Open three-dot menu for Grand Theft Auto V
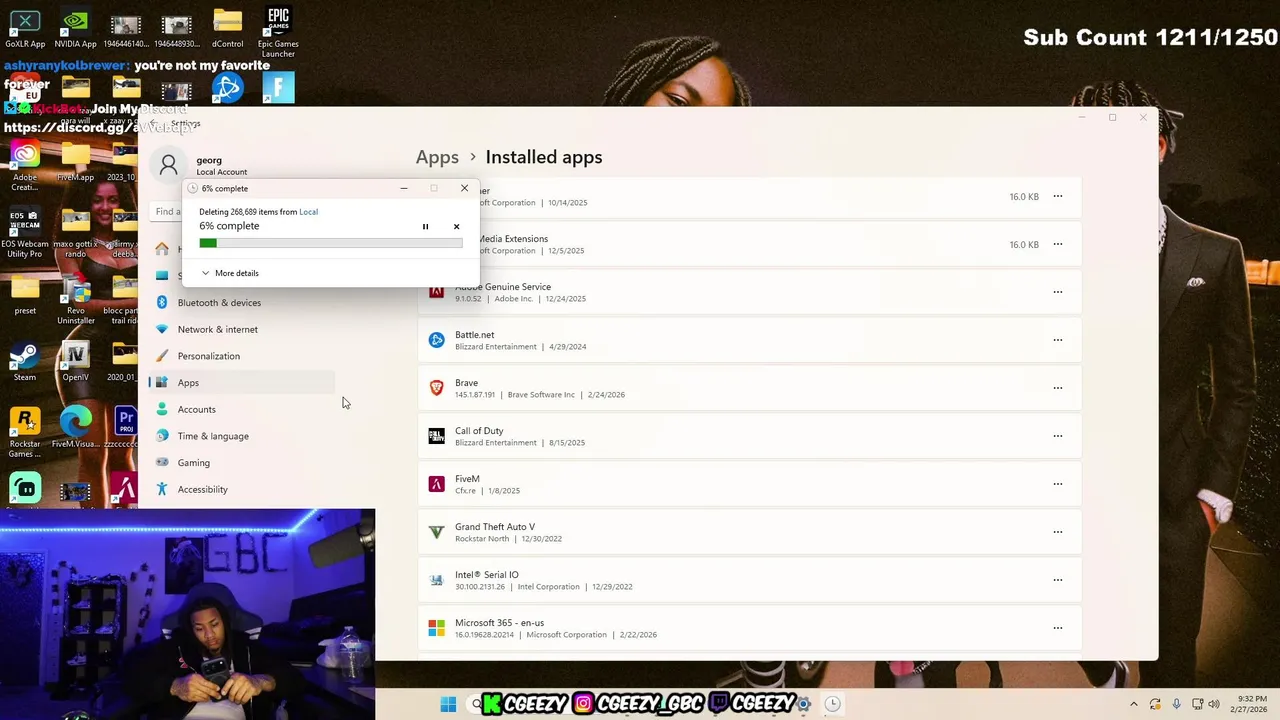Screen dimensions: 1280x720 pos(1057,532)
